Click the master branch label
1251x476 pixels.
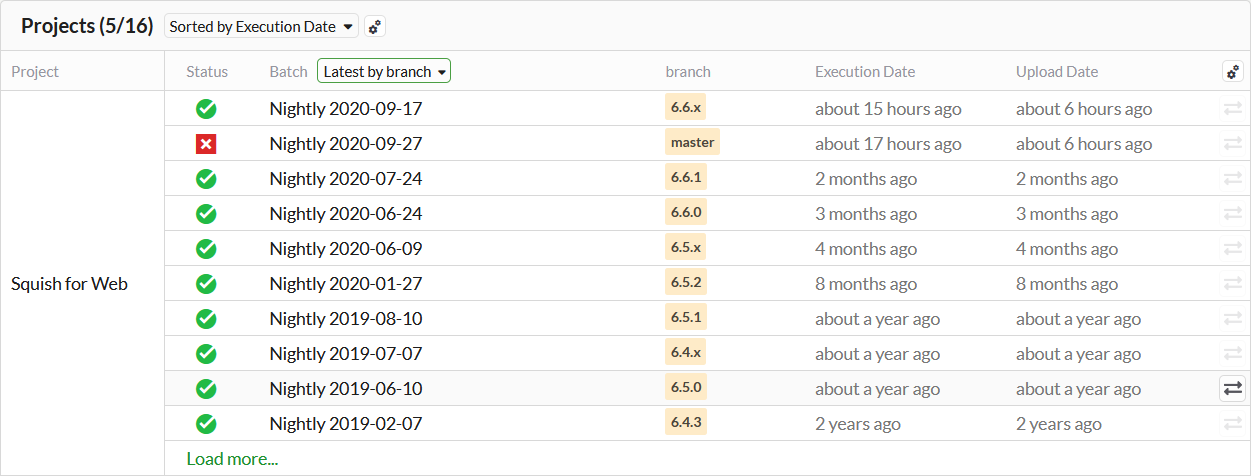(x=692, y=143)
